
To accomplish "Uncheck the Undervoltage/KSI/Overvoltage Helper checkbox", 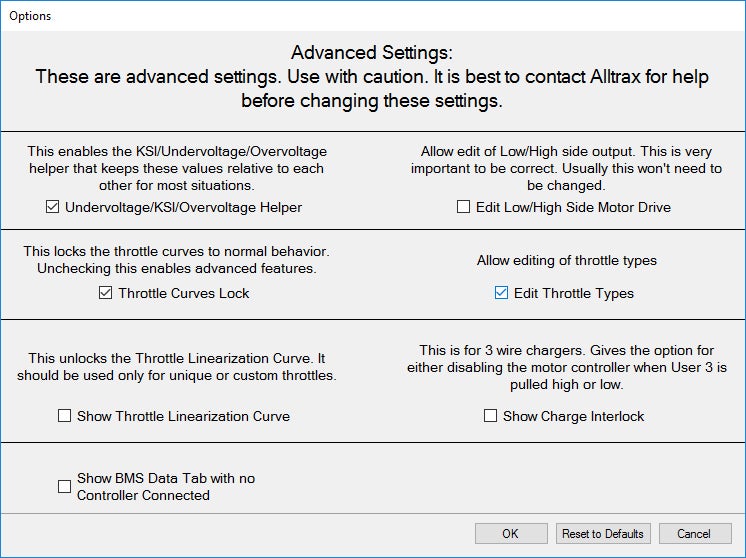I will [x=53, y=208].
